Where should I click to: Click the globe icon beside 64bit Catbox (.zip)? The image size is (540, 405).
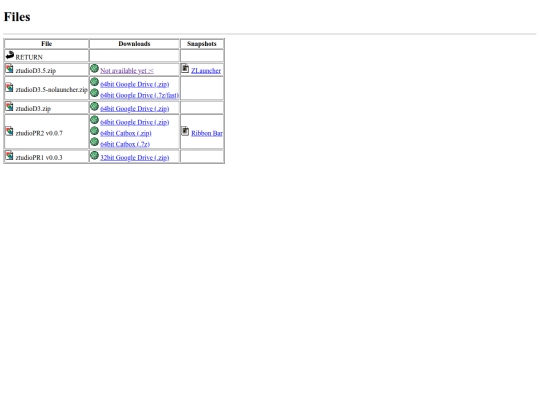tap(94, 131)
